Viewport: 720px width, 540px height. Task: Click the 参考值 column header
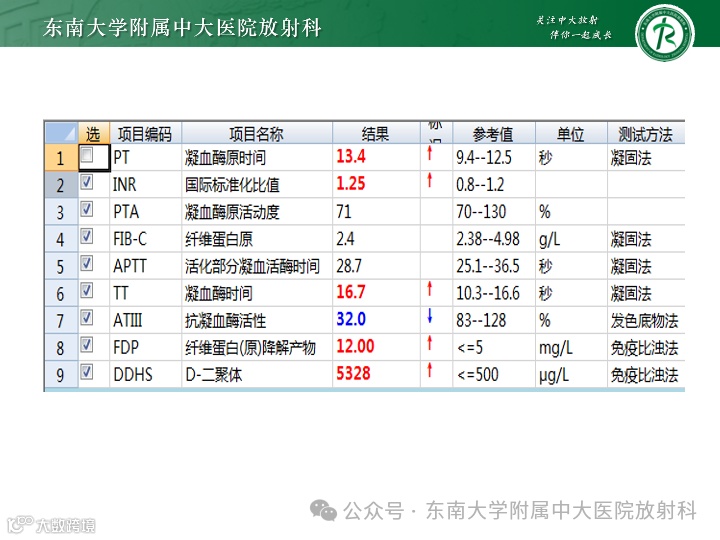coord(494,133)
